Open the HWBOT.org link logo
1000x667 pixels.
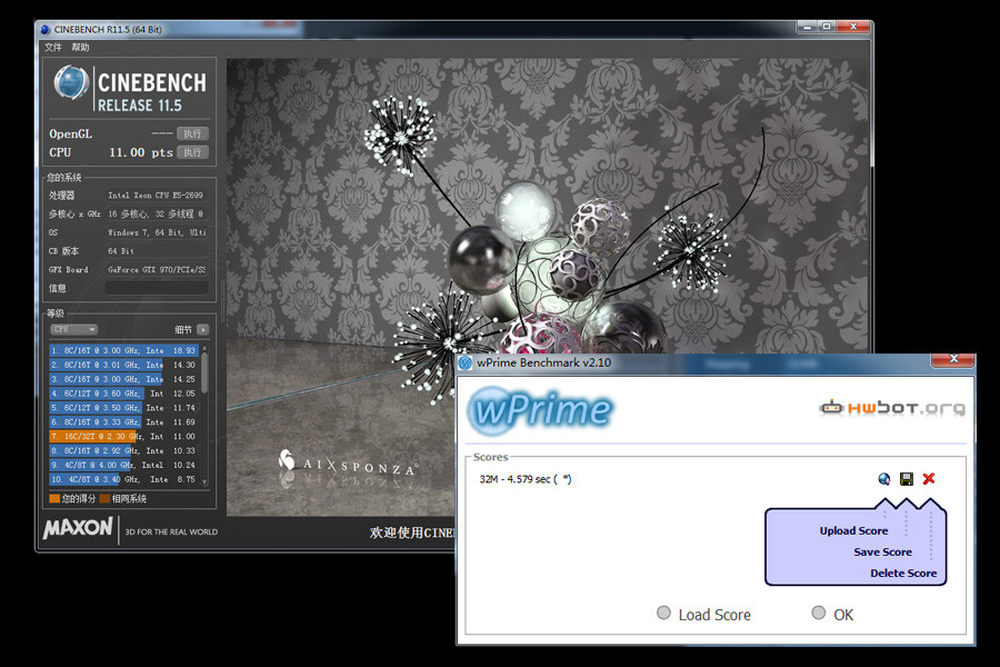click(x=892, y=407)
